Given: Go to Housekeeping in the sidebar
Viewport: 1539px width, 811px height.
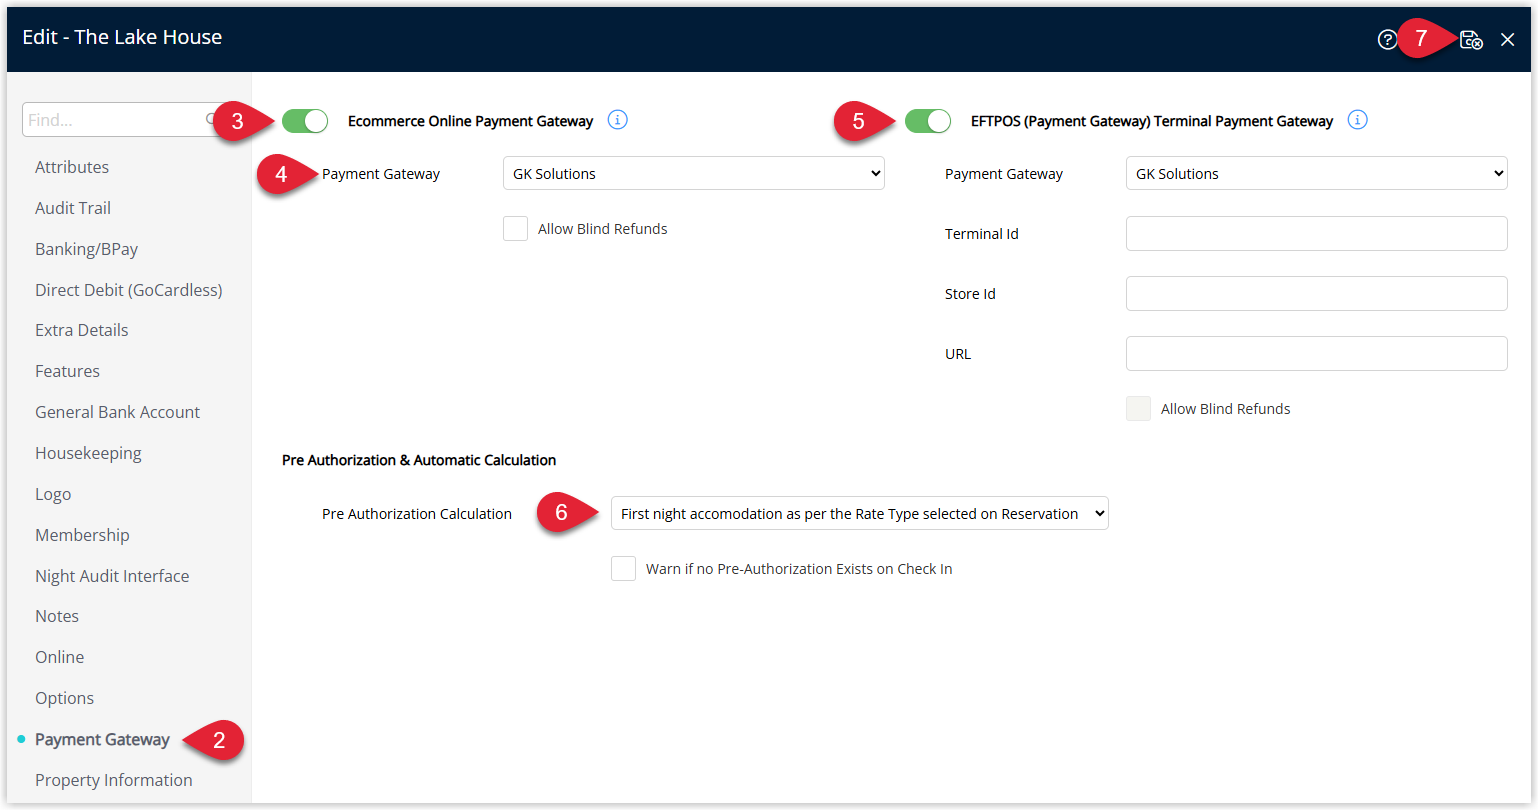Looking at the screenshot, I should [x=88, y=453].
